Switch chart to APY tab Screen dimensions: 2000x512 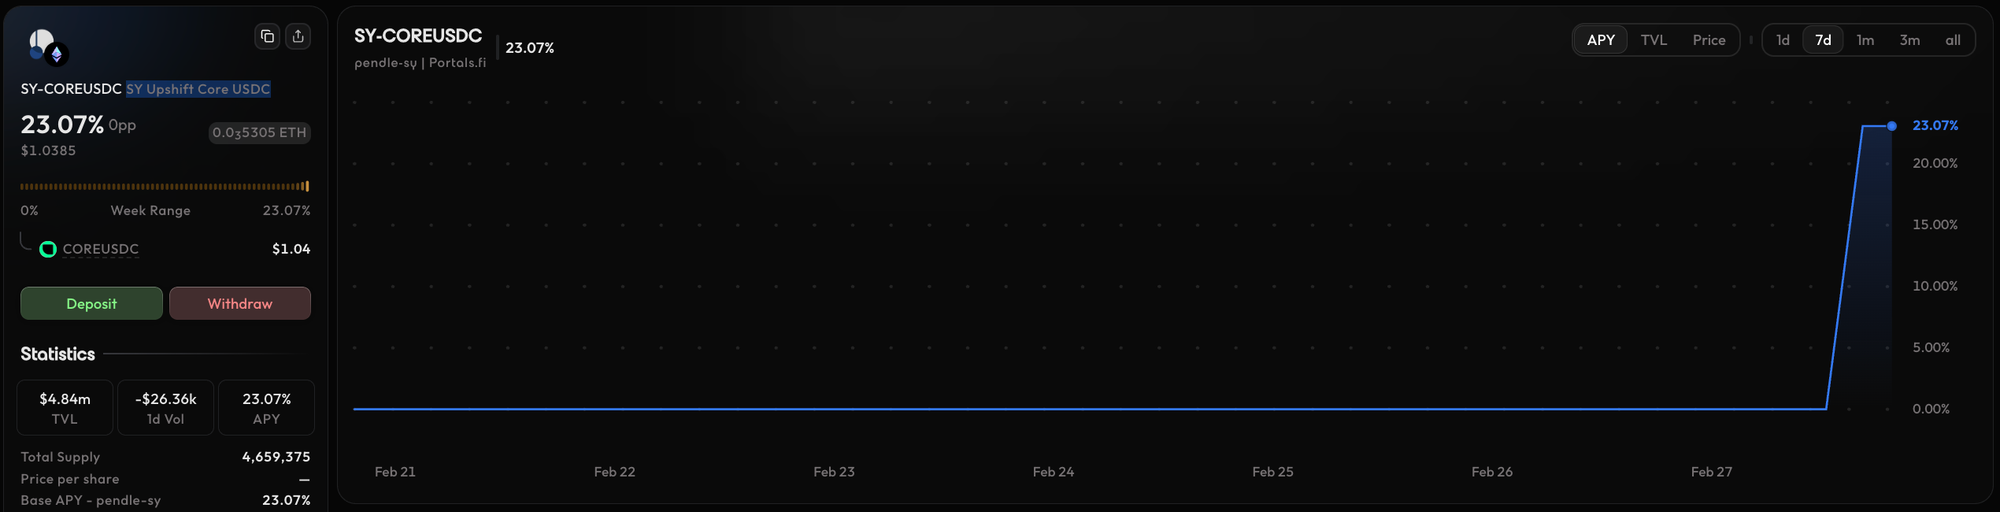click(x=1601, y=40)
